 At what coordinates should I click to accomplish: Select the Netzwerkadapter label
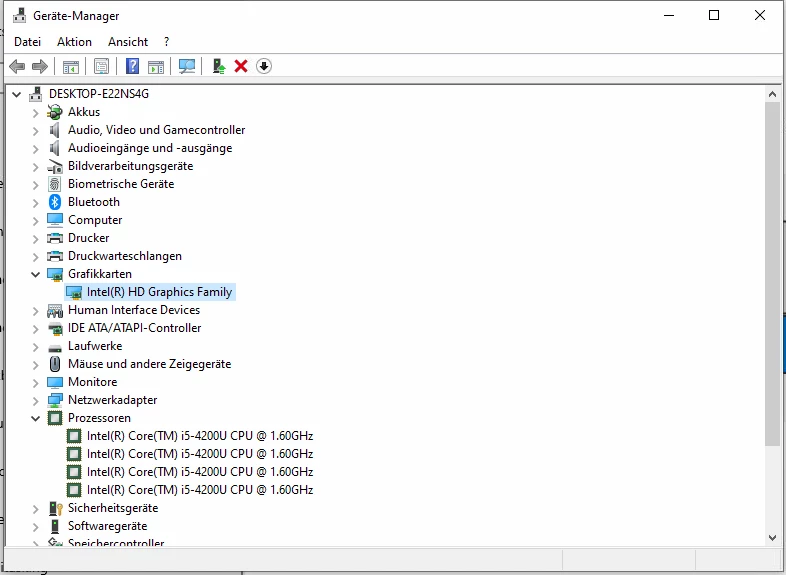click(x=113, y=400)
